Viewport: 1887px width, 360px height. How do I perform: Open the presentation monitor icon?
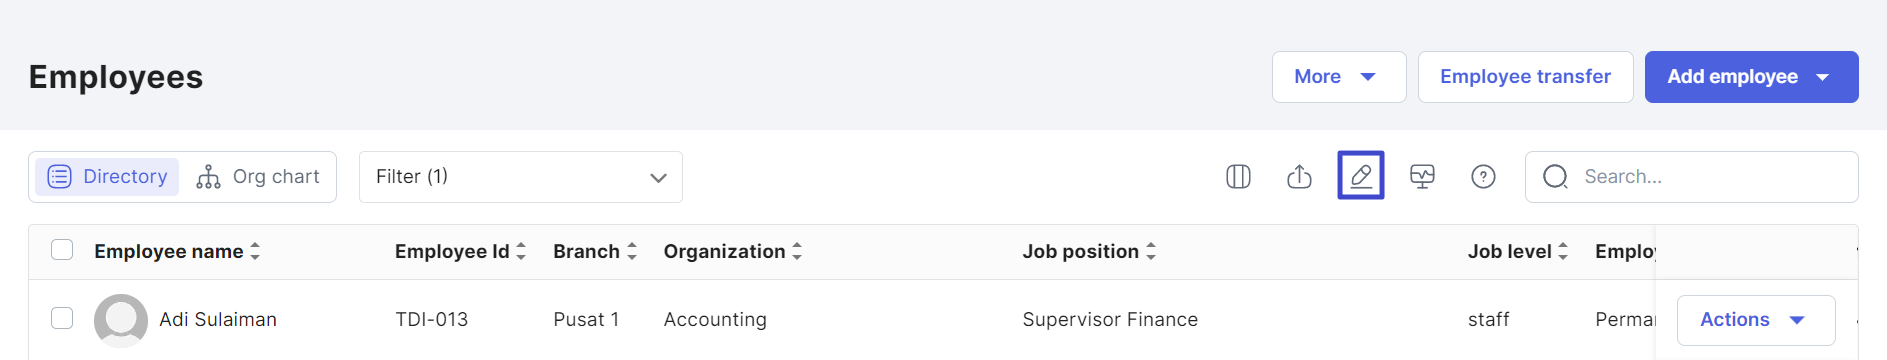coord(1422,177)
